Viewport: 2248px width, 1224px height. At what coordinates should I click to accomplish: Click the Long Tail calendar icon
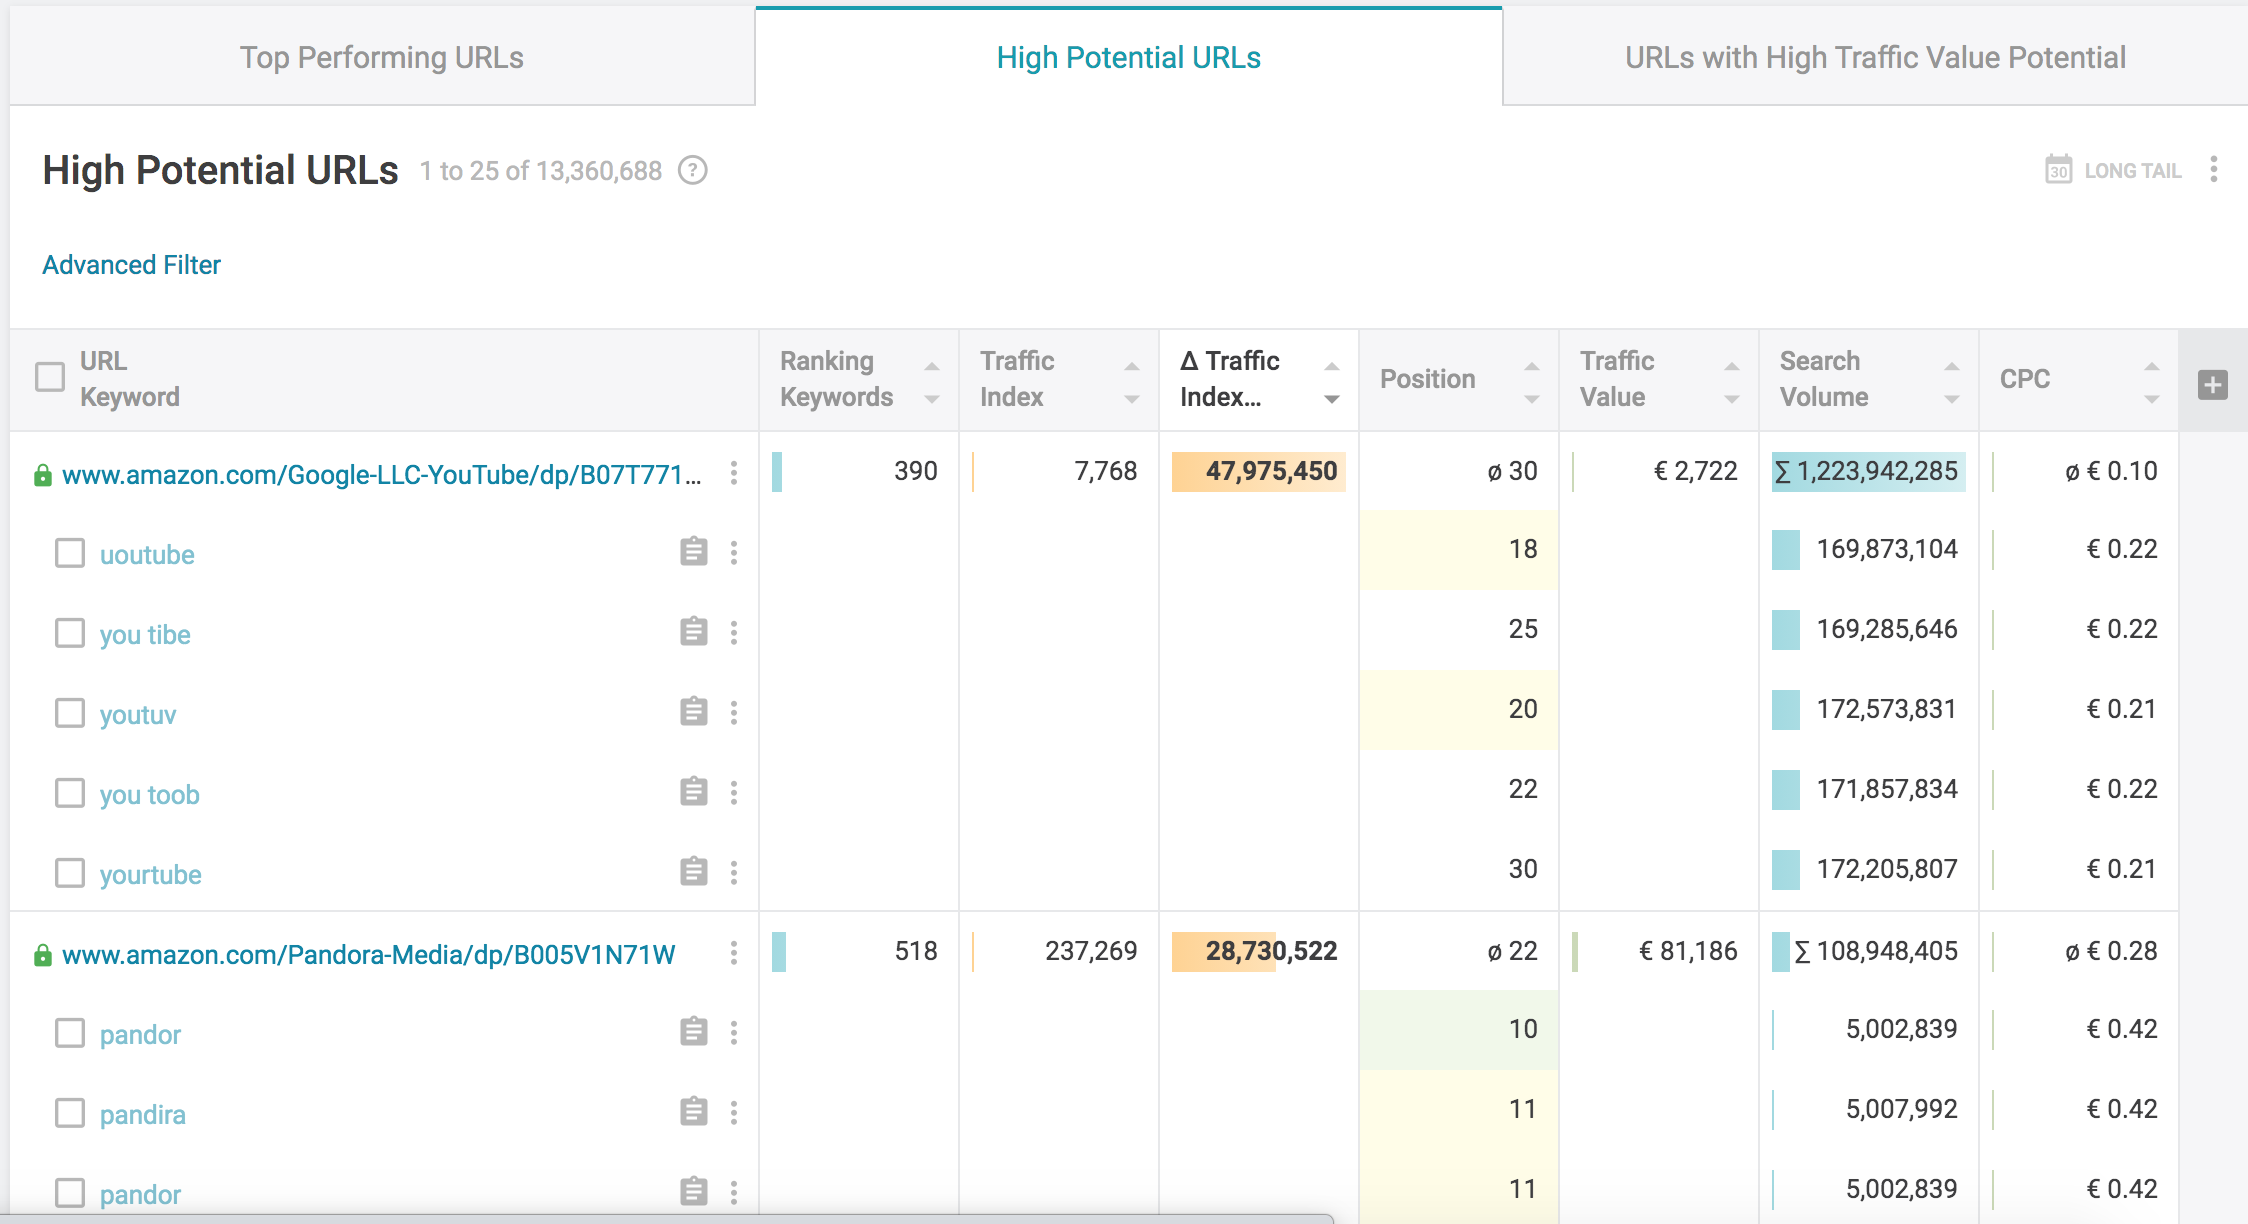click(2058, 169)
